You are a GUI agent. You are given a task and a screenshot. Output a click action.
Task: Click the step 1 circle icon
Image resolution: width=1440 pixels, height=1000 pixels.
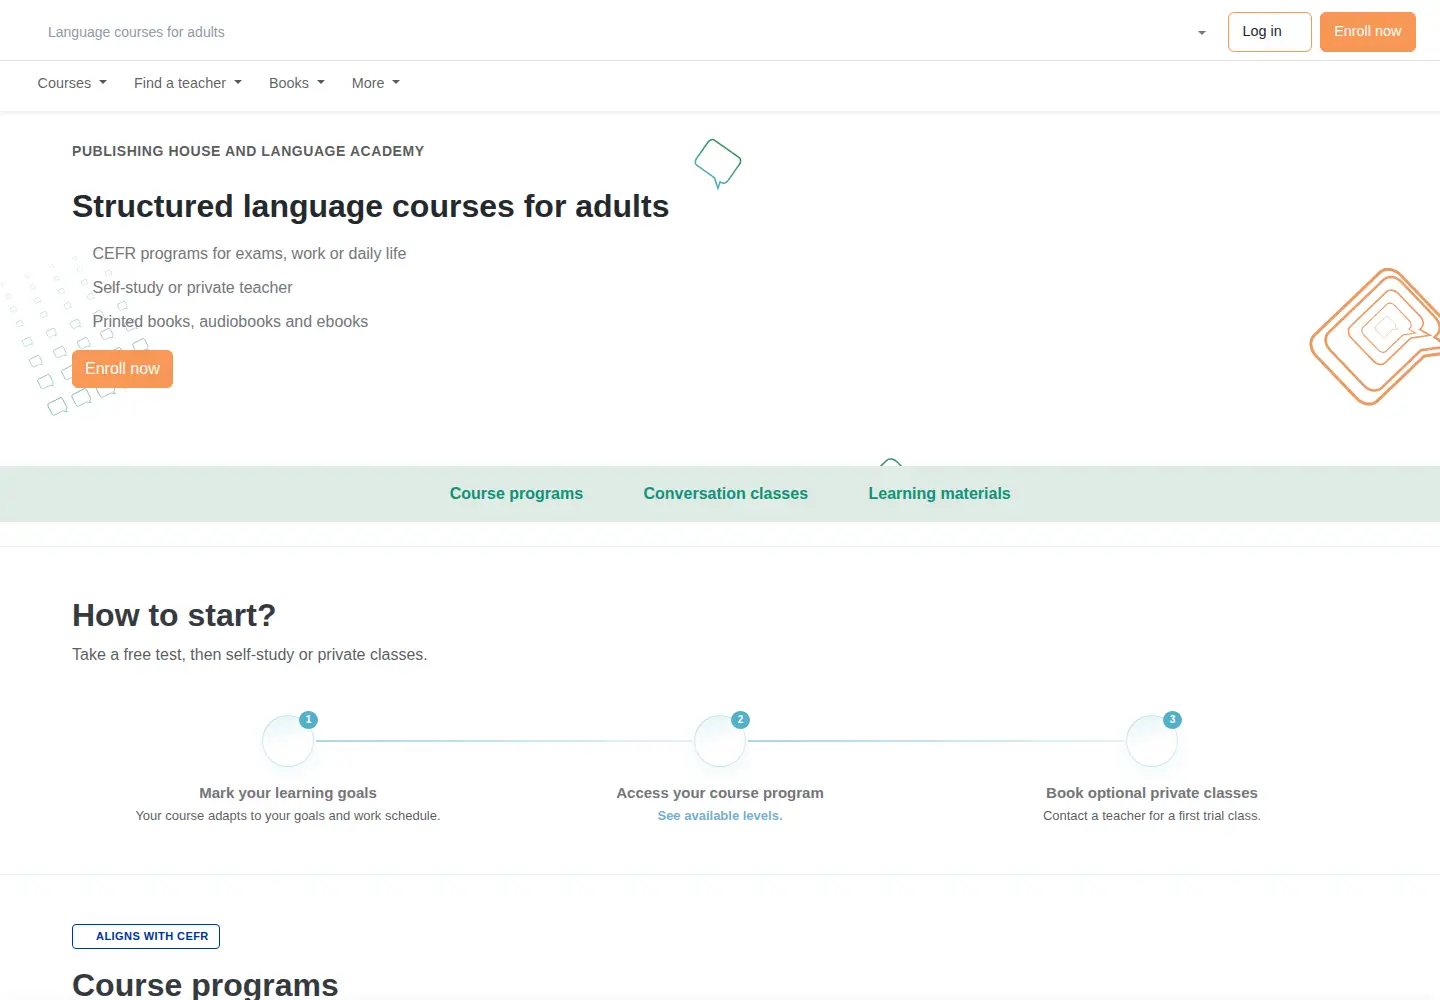(x=288, y=741)
